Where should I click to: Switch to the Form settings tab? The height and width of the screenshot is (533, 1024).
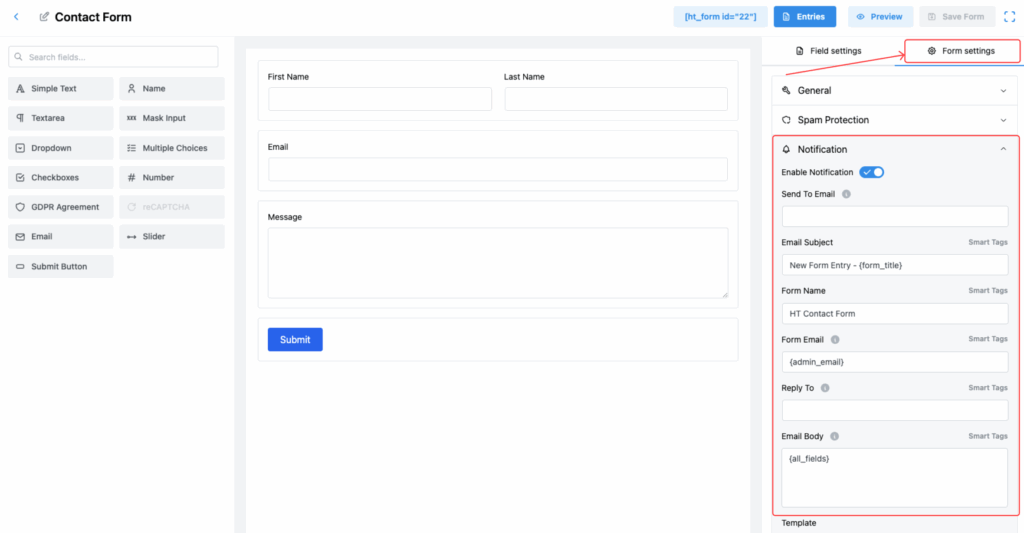[962, 51]
